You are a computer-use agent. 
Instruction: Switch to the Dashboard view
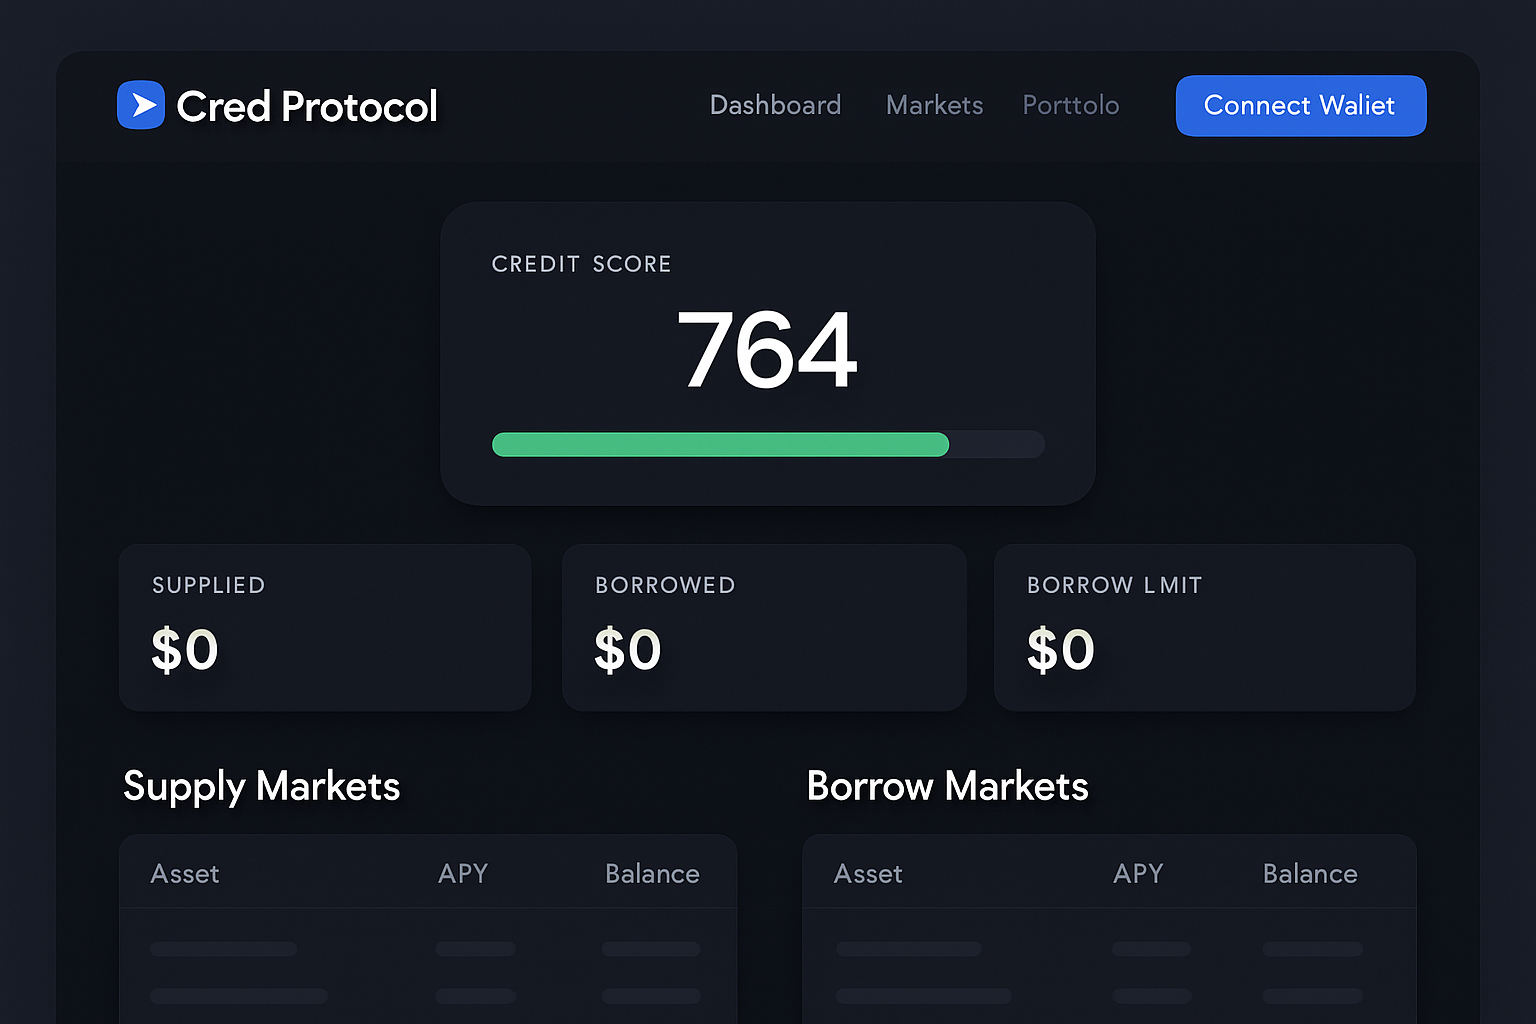(775, 105)
